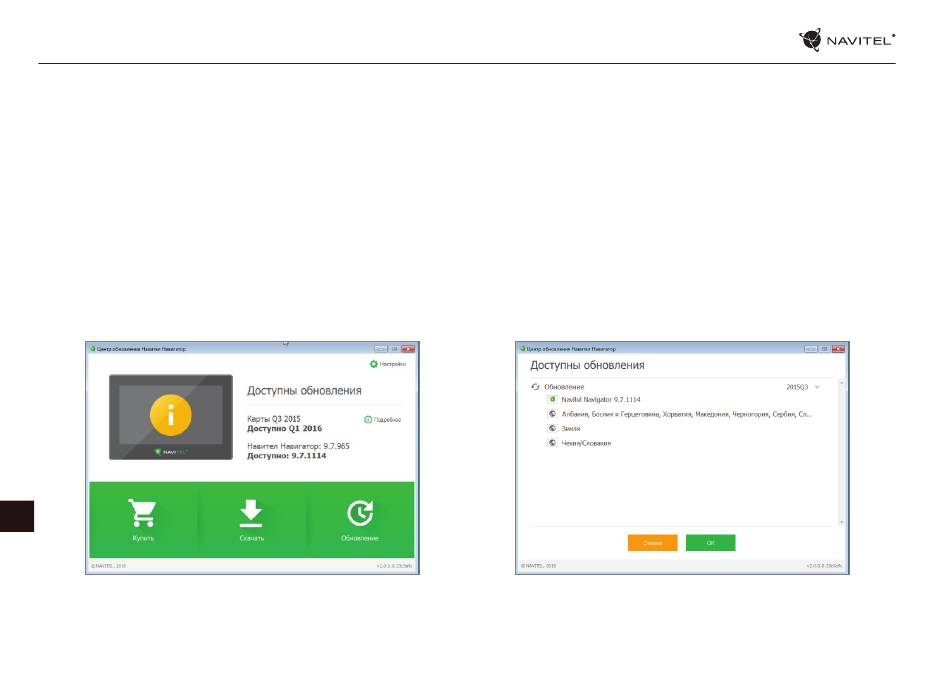Click the NAVITEL logo at the page top
Screen dimensions: 950x673
point(847,40)
